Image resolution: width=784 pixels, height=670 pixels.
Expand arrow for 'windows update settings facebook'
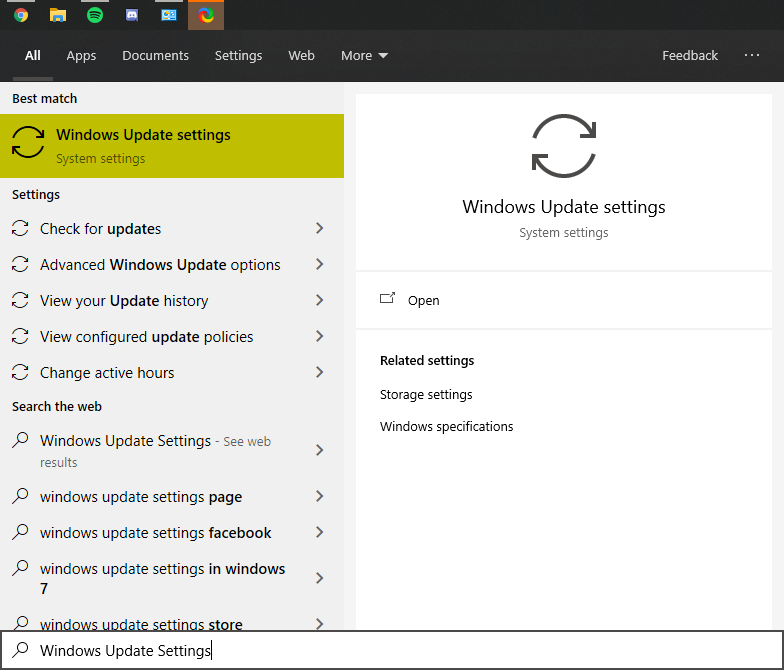(320, 532)
